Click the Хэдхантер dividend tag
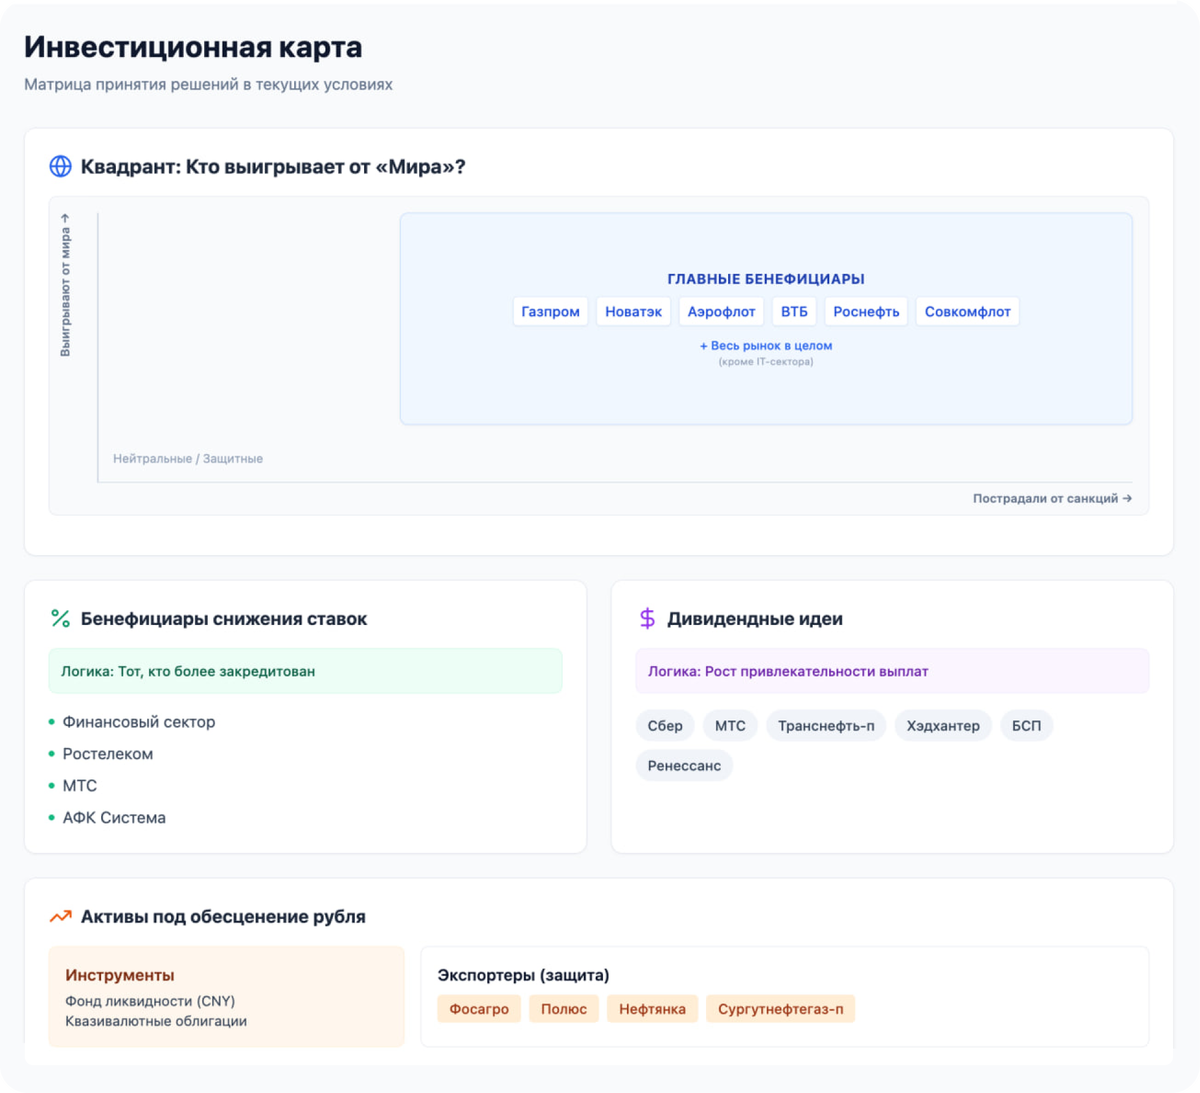This screenshot has height=1093, width=1200. point(943,726)
